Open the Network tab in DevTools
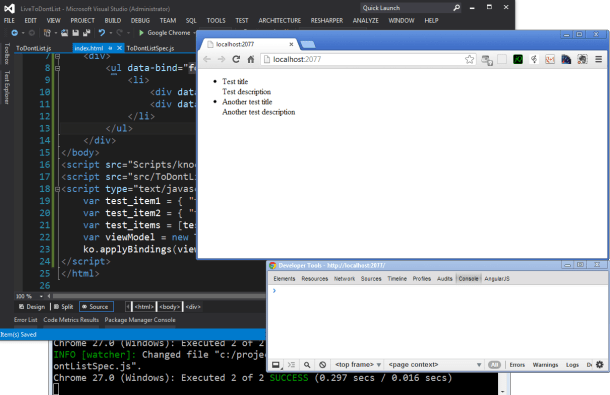This screenshot has width=610, height=395. point(344,279)
